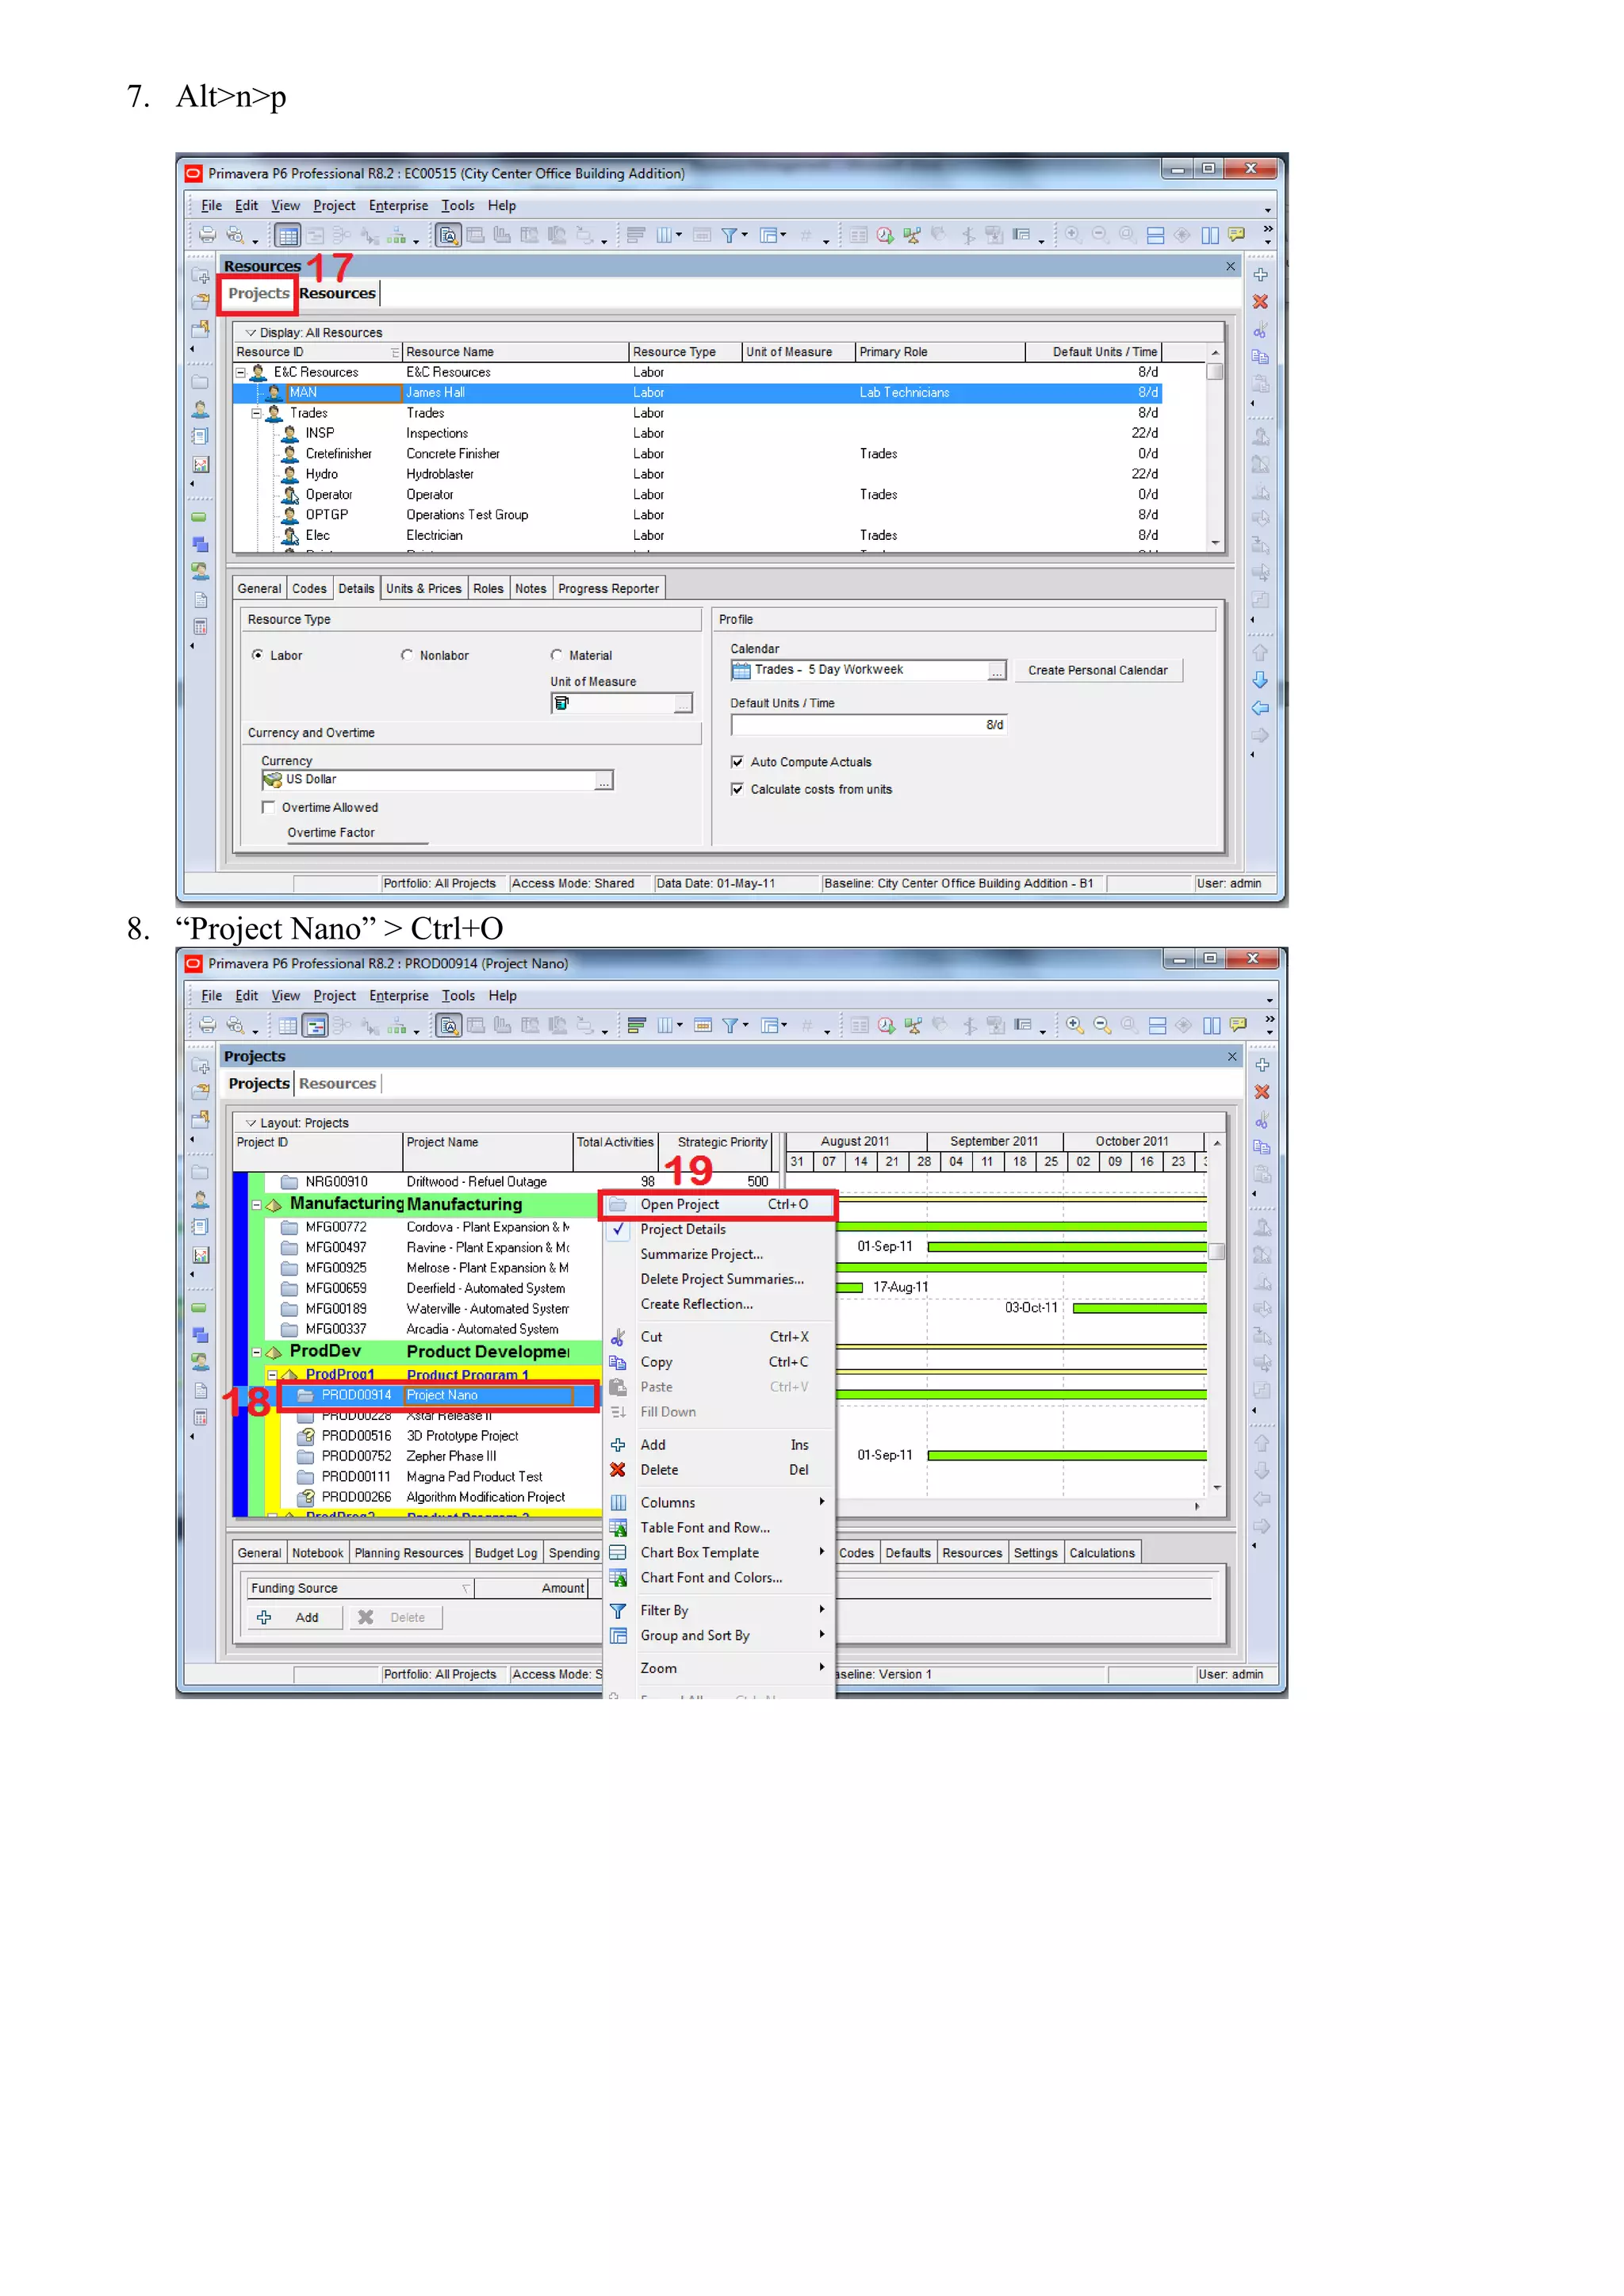Click the Primary Role column header
This screenshot has width=1624, height=2296.
(x=940, y=352)
